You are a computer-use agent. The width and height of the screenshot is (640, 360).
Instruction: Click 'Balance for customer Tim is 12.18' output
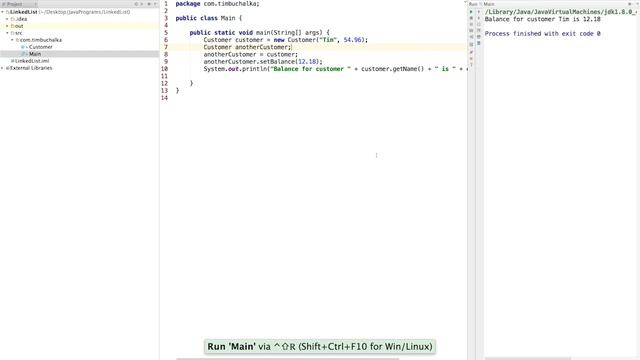542,19
